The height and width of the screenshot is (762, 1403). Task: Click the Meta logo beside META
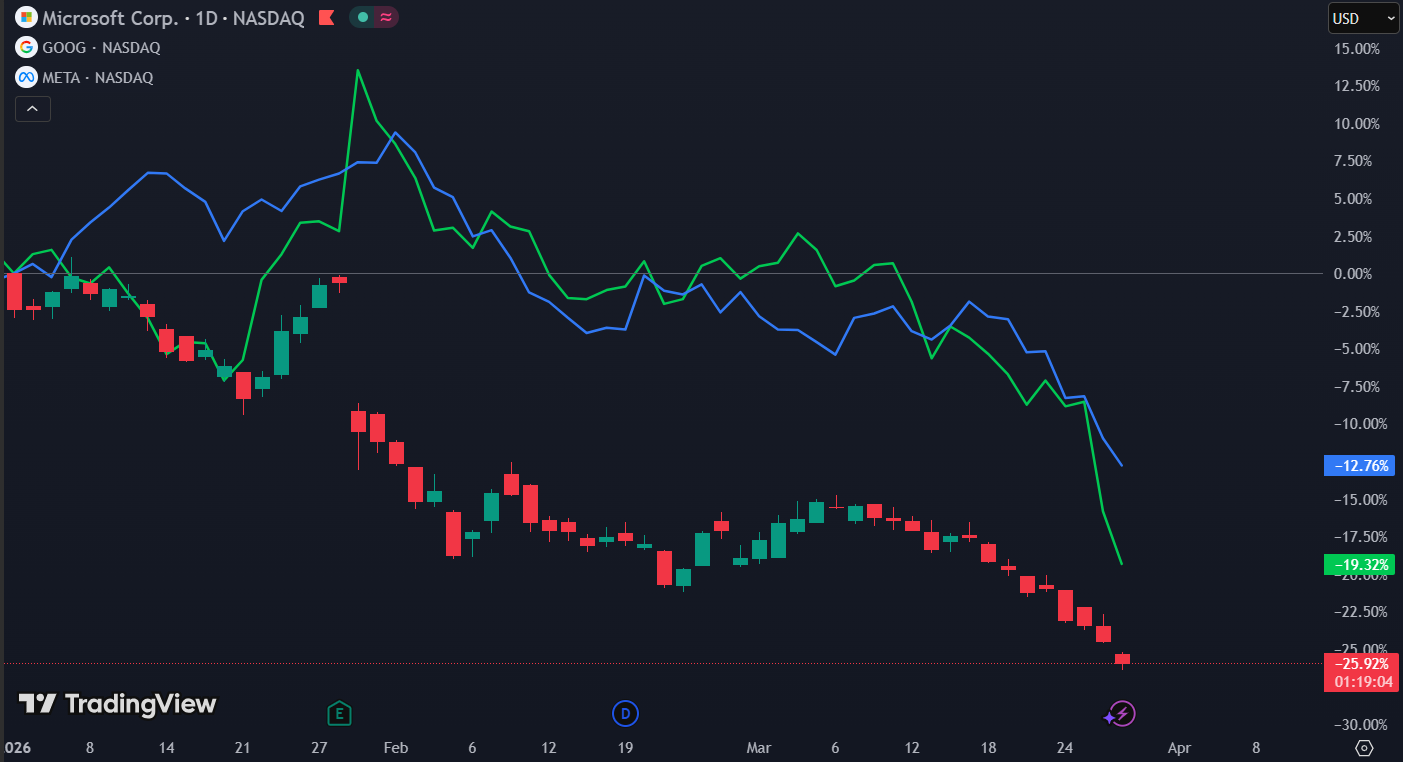[26, 77]
